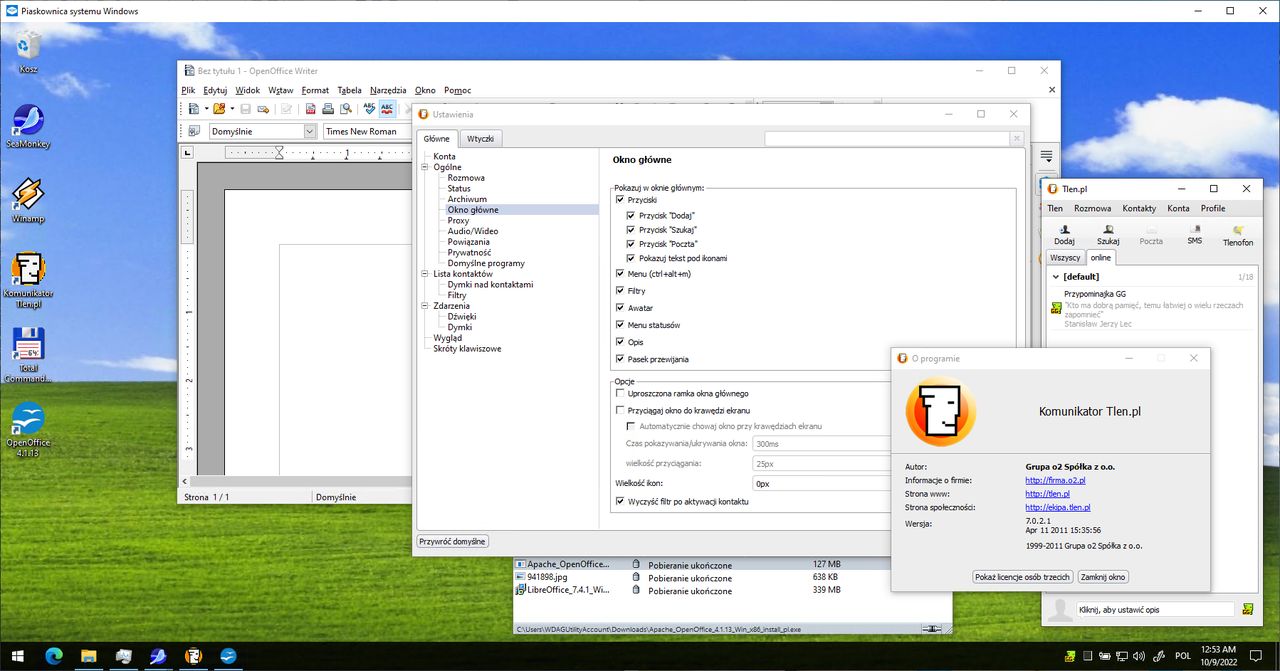1280x671 pixels.
Task: Select the Winamp desktop icon
Action: [x=27, y=201]
